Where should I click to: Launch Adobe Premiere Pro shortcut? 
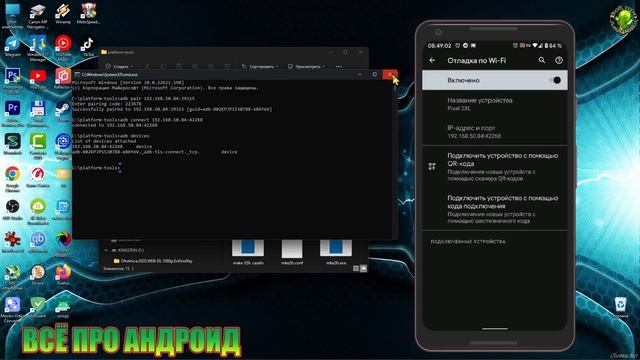[x=12, y=112]
